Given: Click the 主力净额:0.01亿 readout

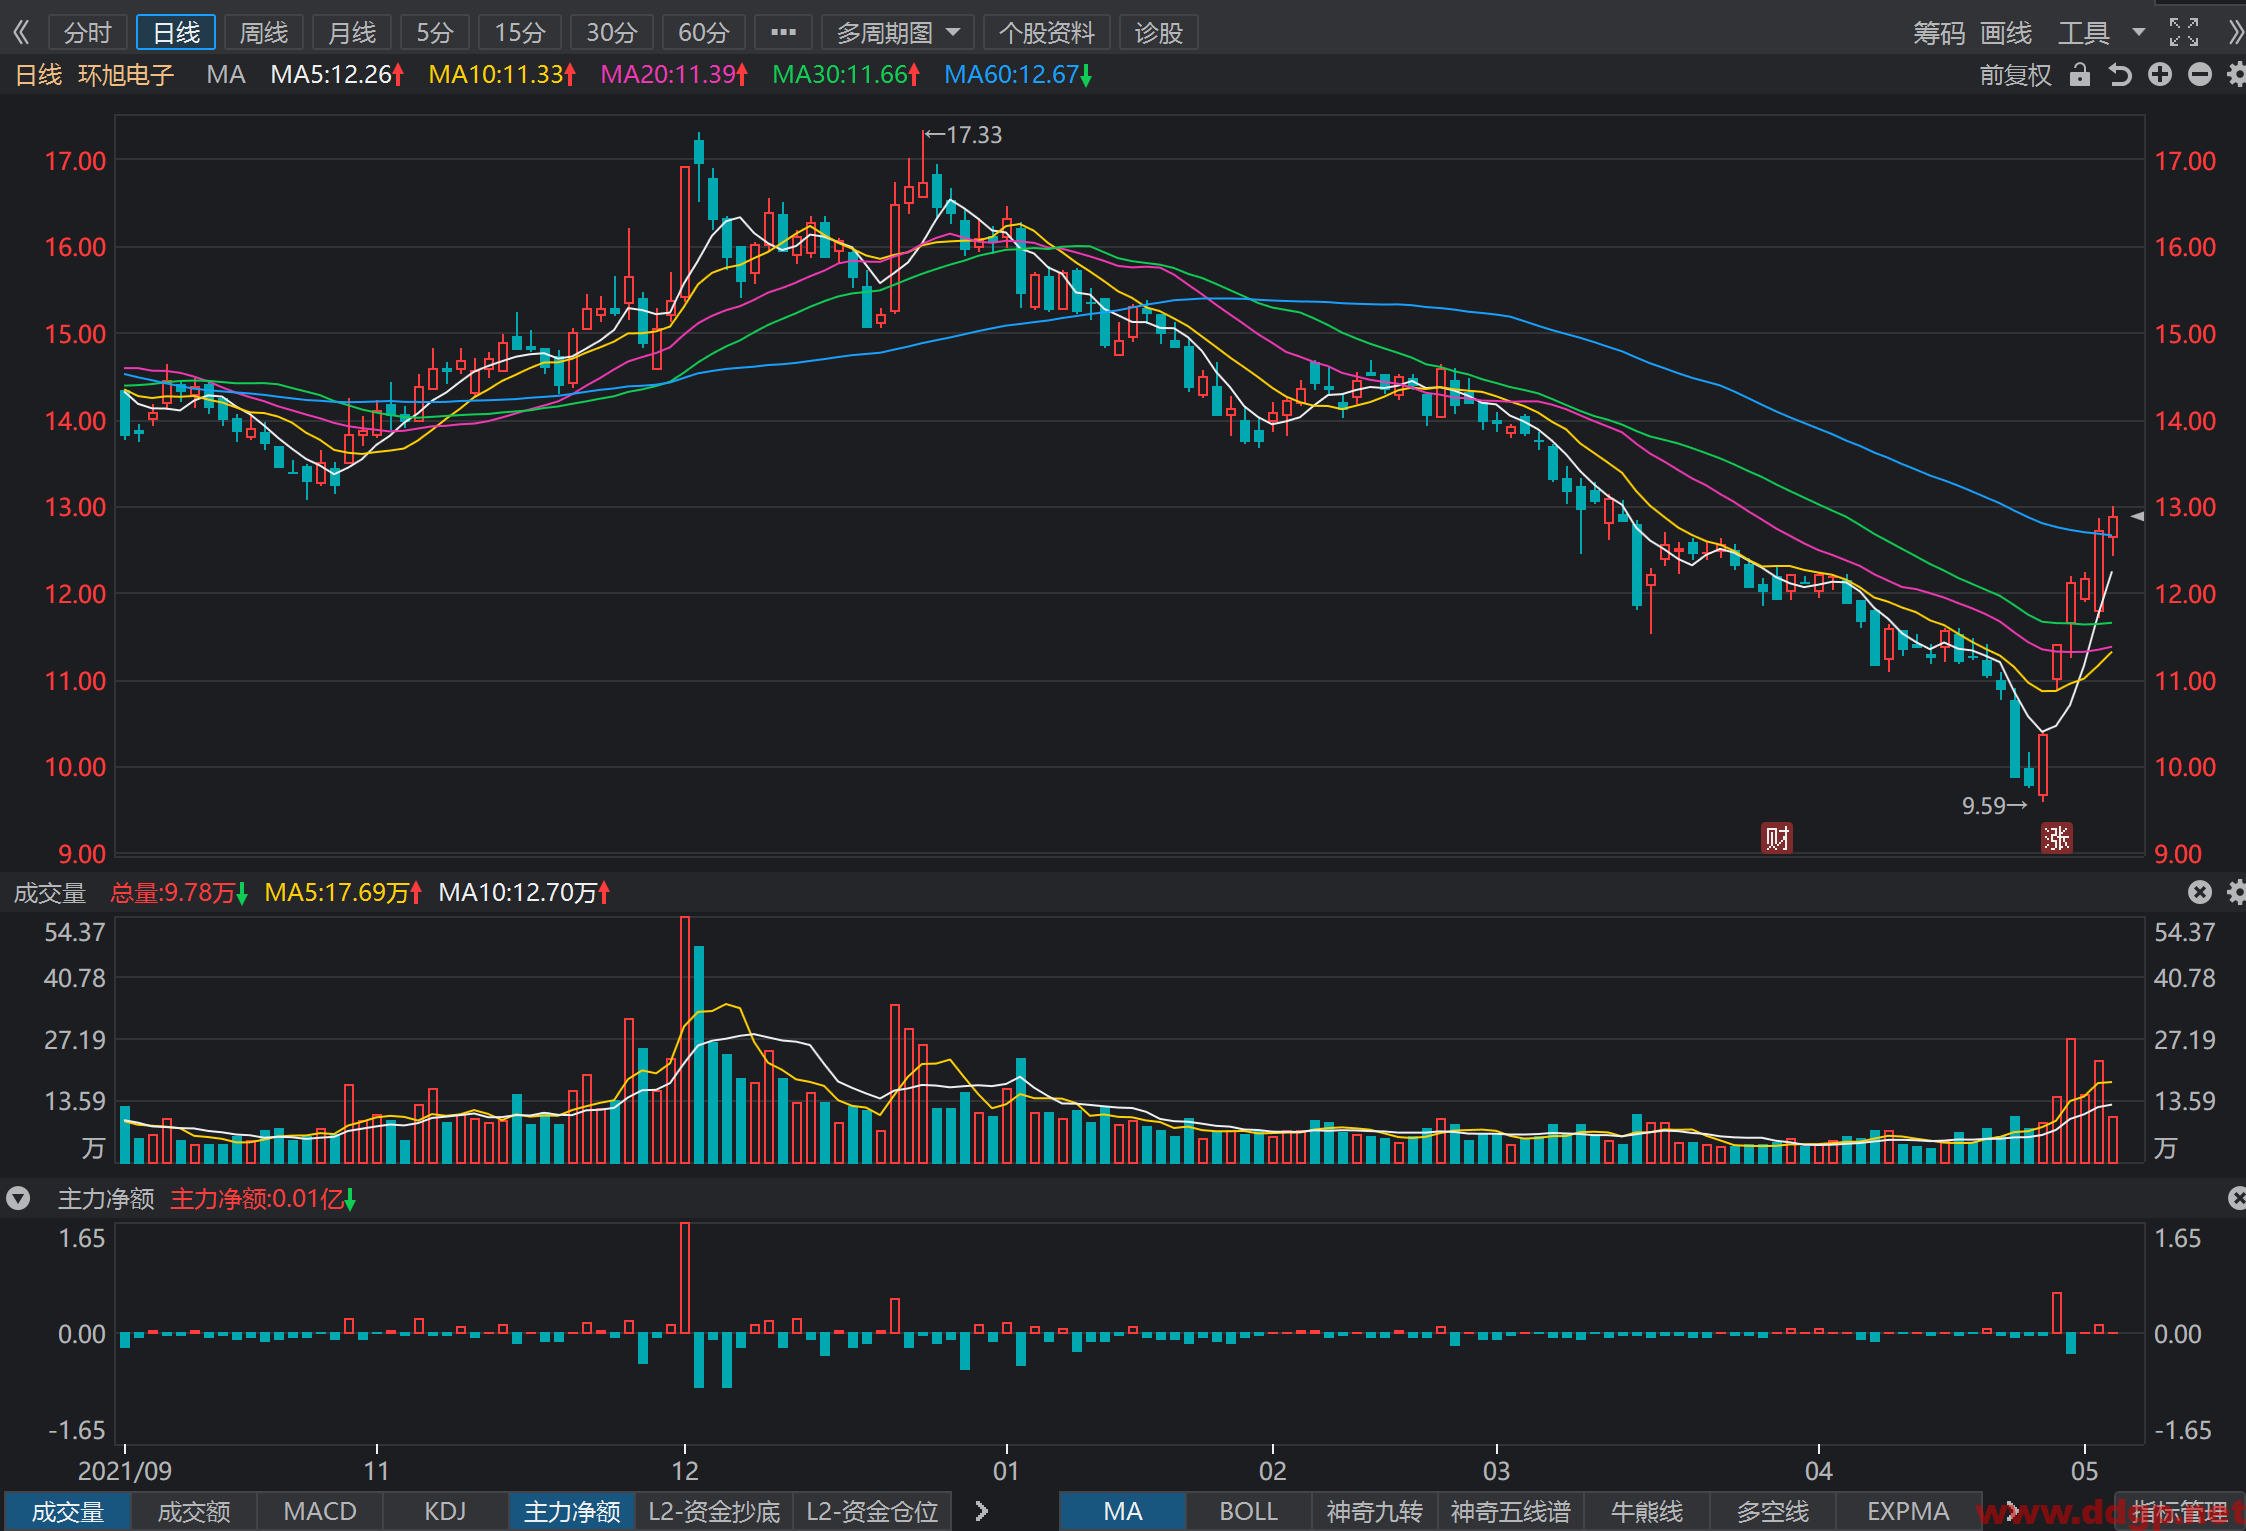Looking at the screenshot, I should click(x=263, y=1198).
